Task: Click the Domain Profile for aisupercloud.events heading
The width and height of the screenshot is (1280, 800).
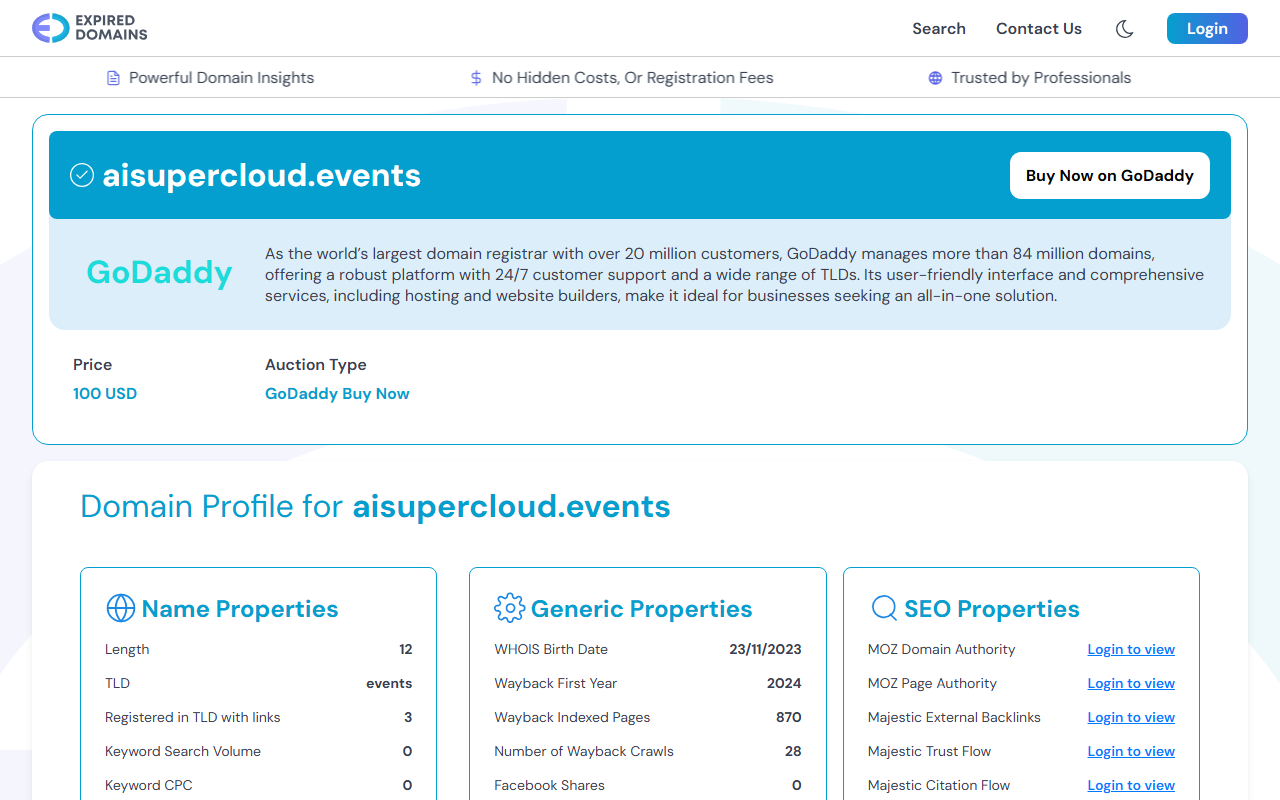Action: pyautogui.click(x=375, y=507)
